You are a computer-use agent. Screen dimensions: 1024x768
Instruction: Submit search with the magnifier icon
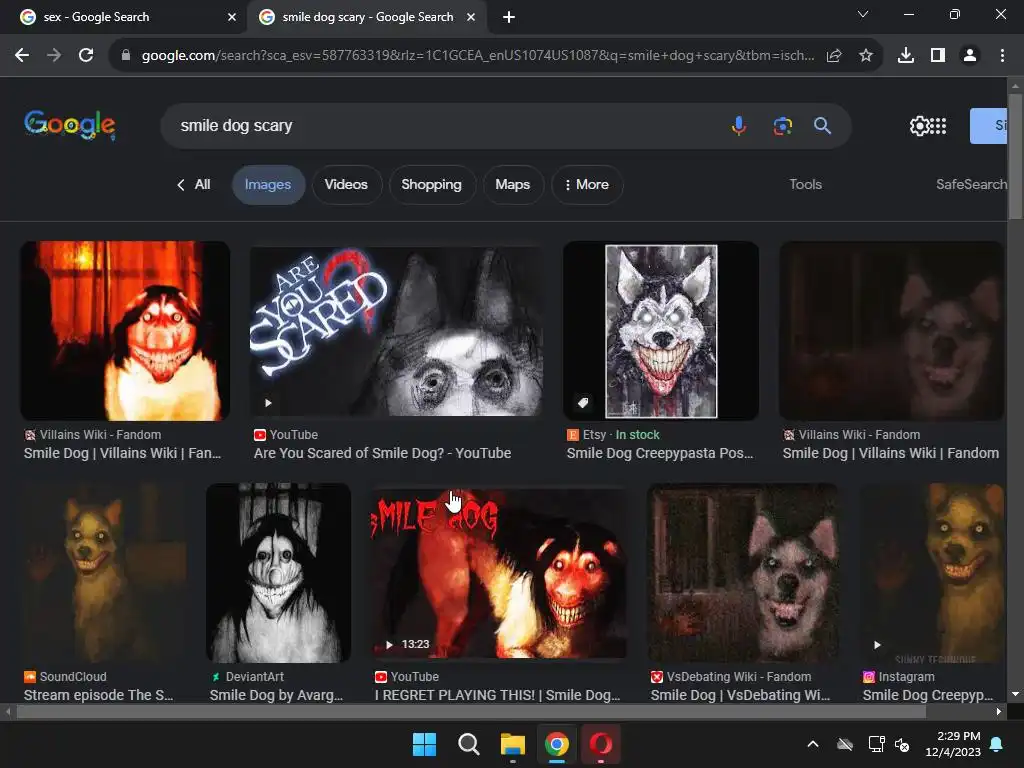click(822, 125)
